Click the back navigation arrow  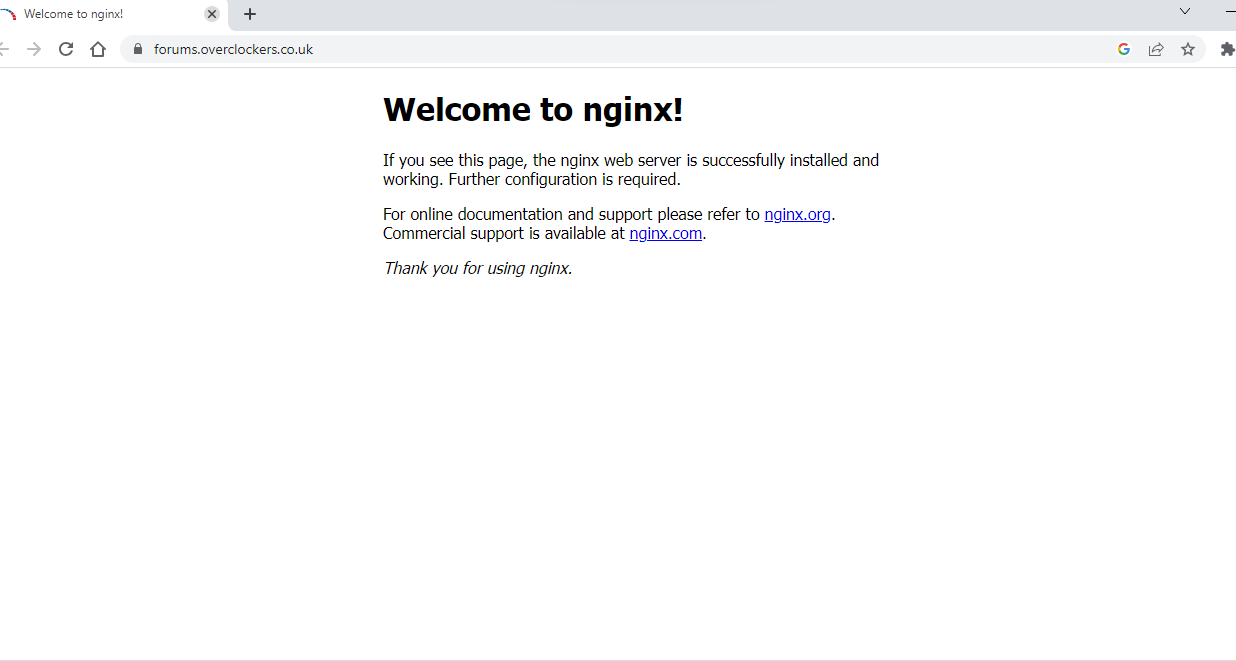click(x=4, y=49)
